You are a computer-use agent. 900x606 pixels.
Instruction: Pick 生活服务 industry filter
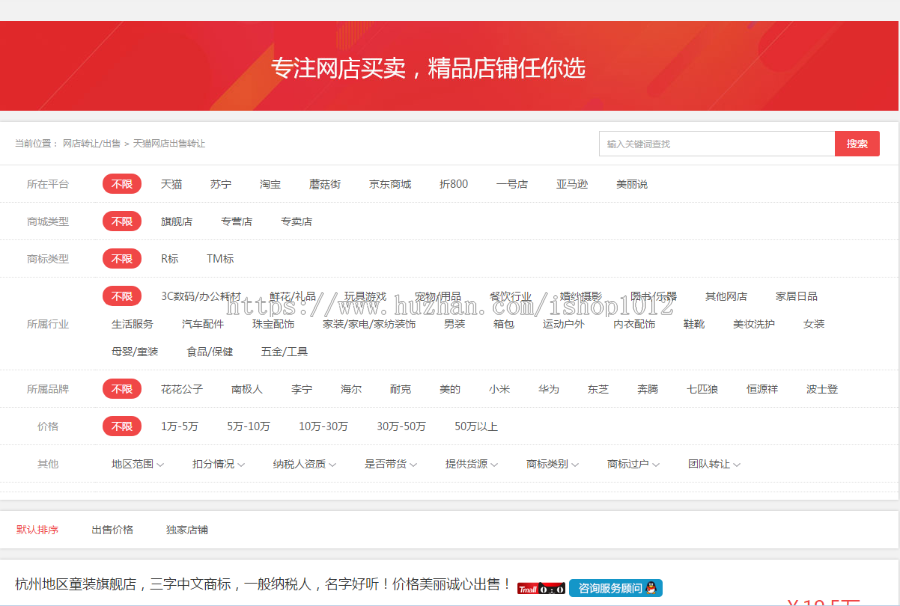133,324
